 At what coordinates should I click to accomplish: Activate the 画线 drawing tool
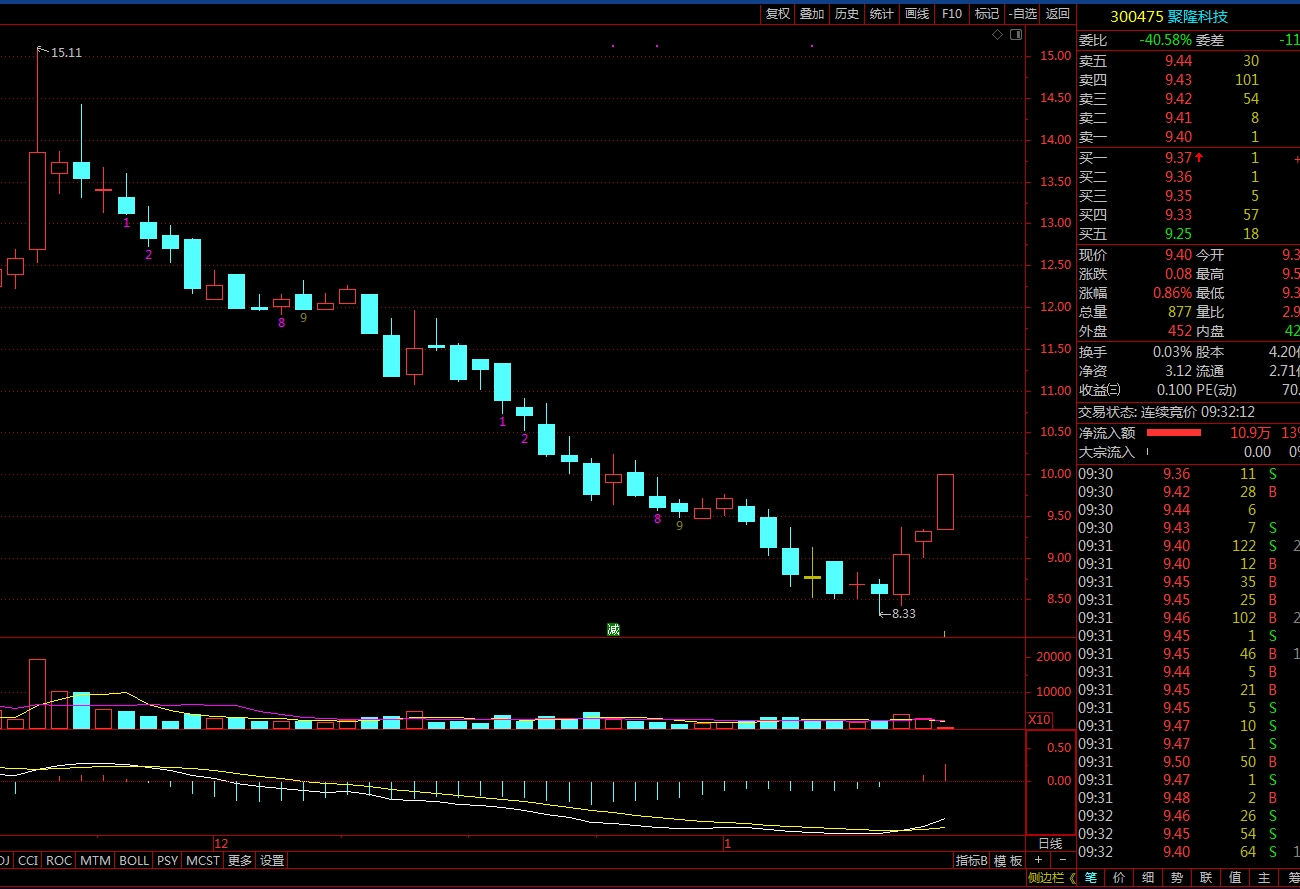pyautogui.click(x=917, y=14)
